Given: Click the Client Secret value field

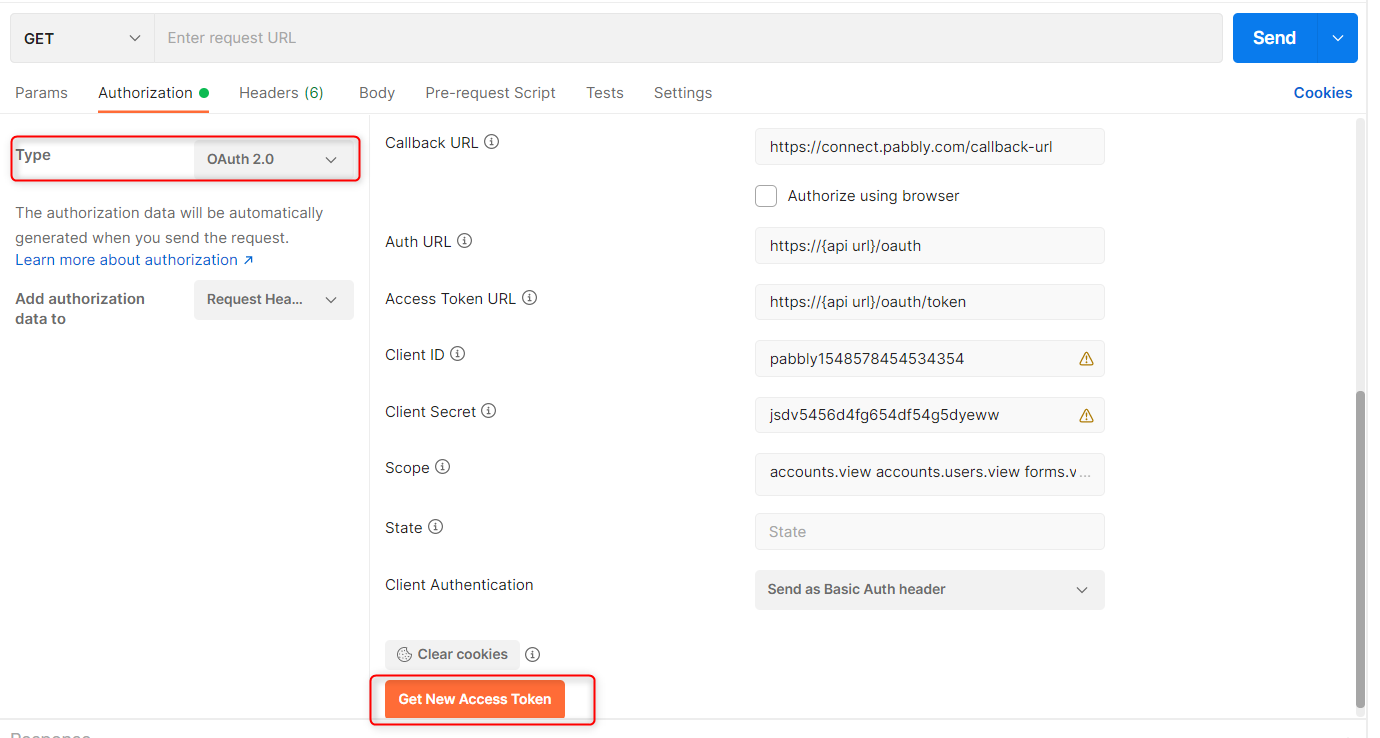Looking at the screenshot, I should [929, 415].
